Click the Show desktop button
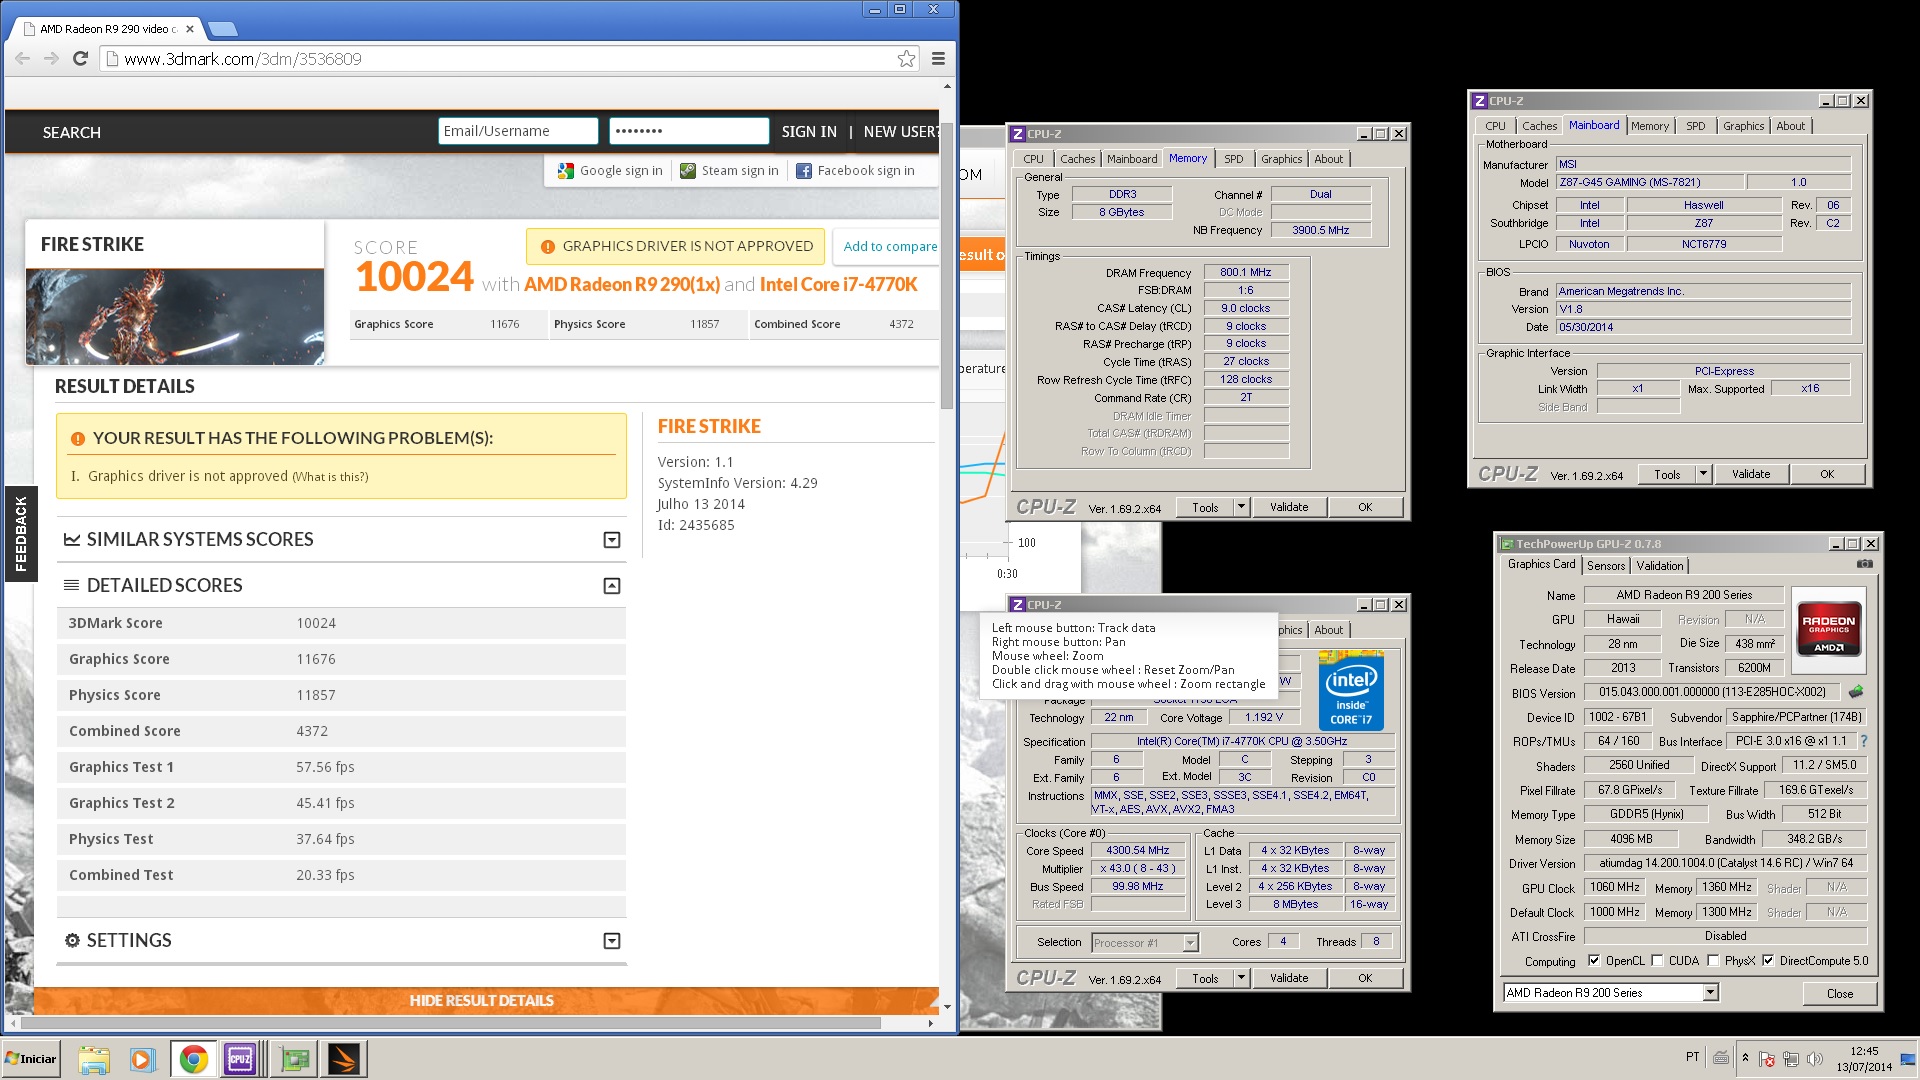Image resolution: width=1920 pixels, height=1080 pixels. tap(1910, 1058)
